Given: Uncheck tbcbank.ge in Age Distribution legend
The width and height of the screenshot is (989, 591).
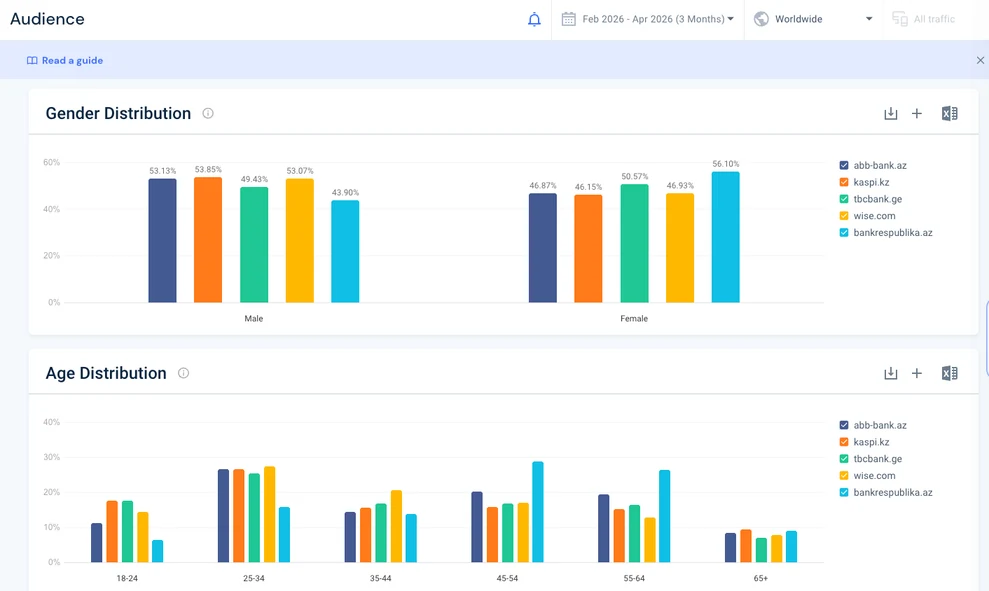Looking at the screenshot, I should [844, 459].
